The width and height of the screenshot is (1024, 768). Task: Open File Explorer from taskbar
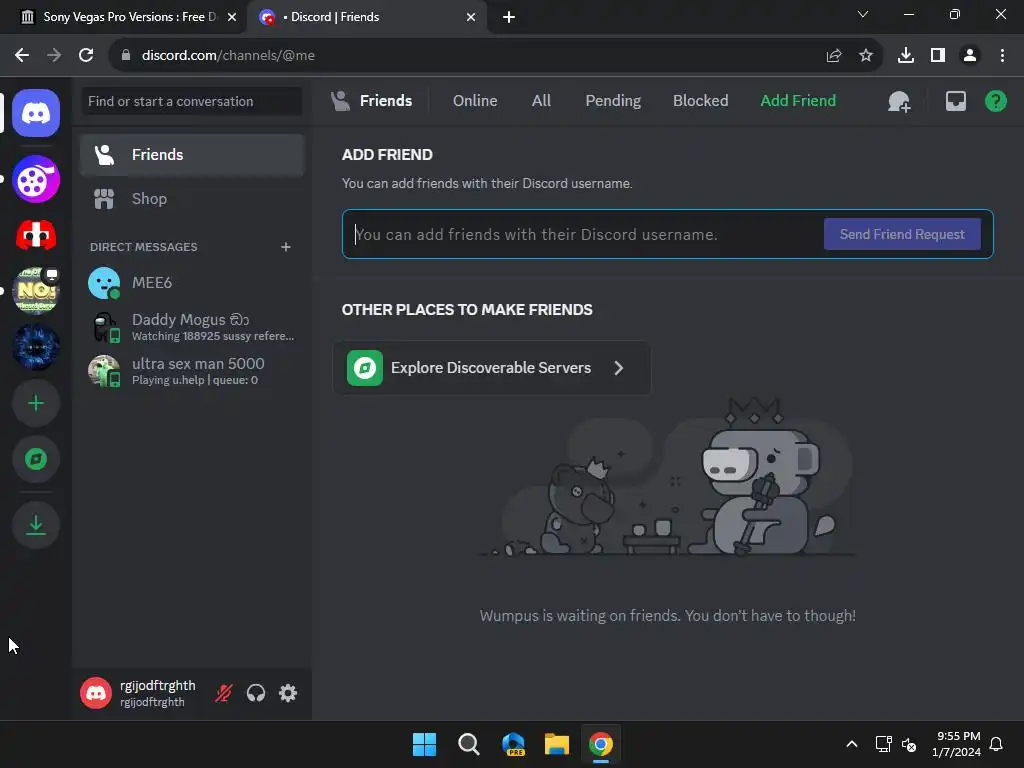557,744
